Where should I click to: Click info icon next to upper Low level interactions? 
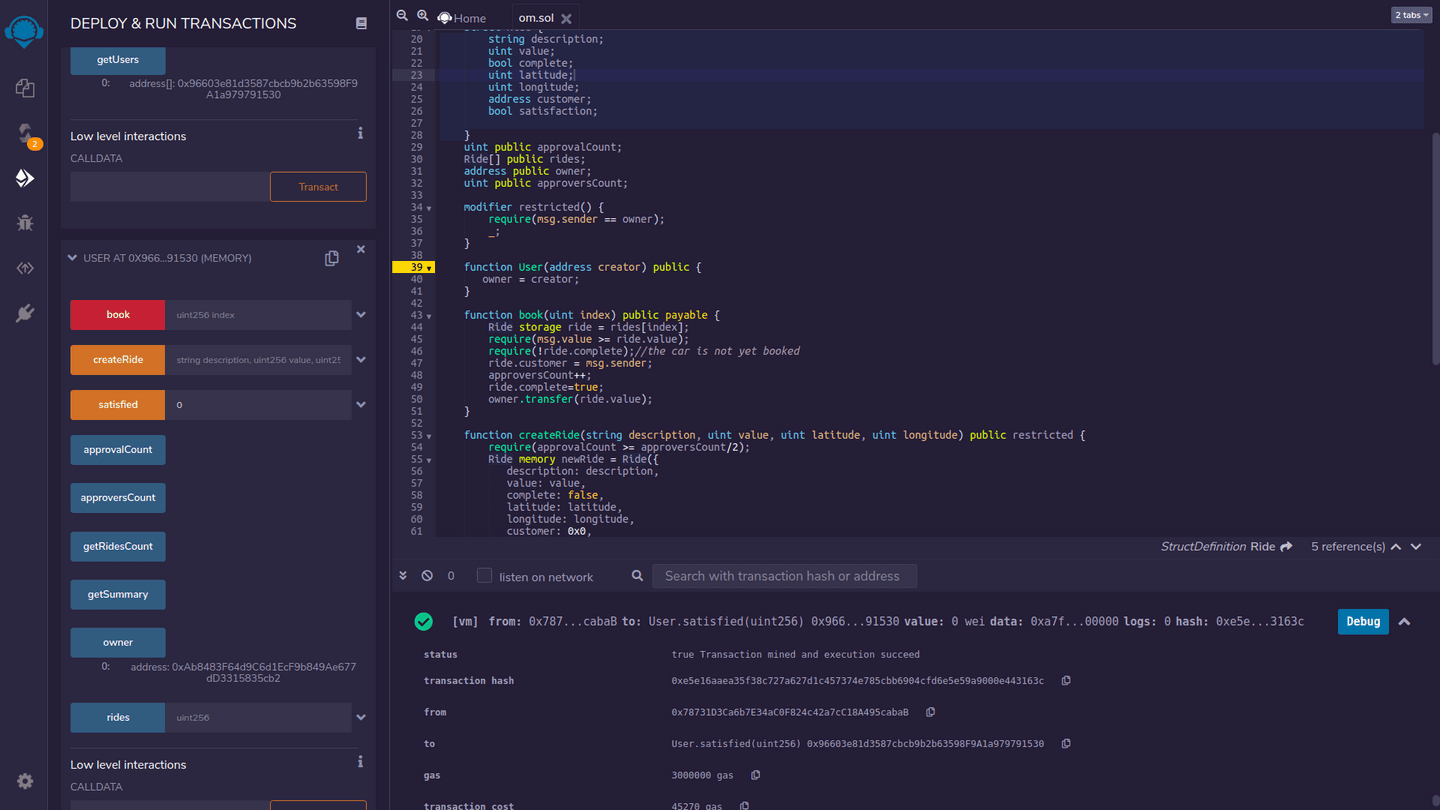(x=360, y=133)
